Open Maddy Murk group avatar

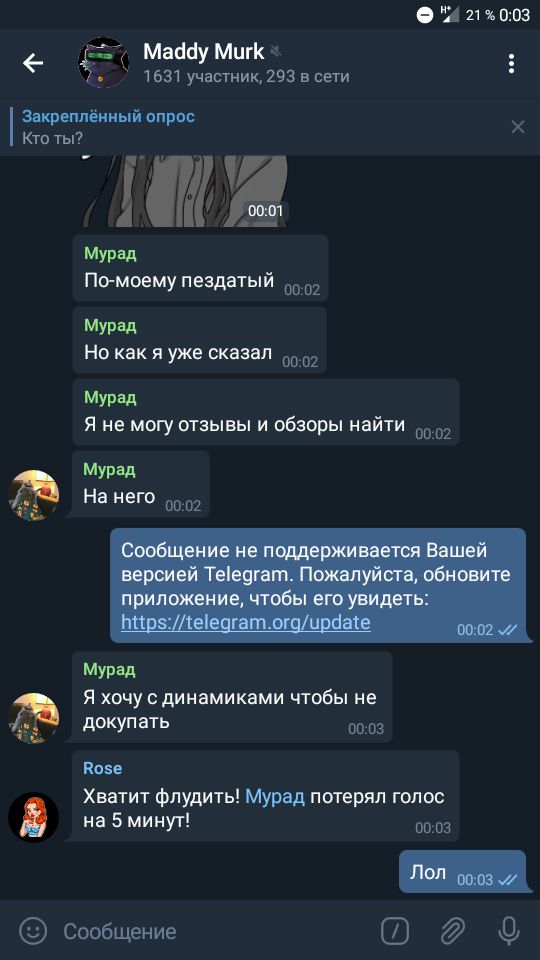coord(103,63)
